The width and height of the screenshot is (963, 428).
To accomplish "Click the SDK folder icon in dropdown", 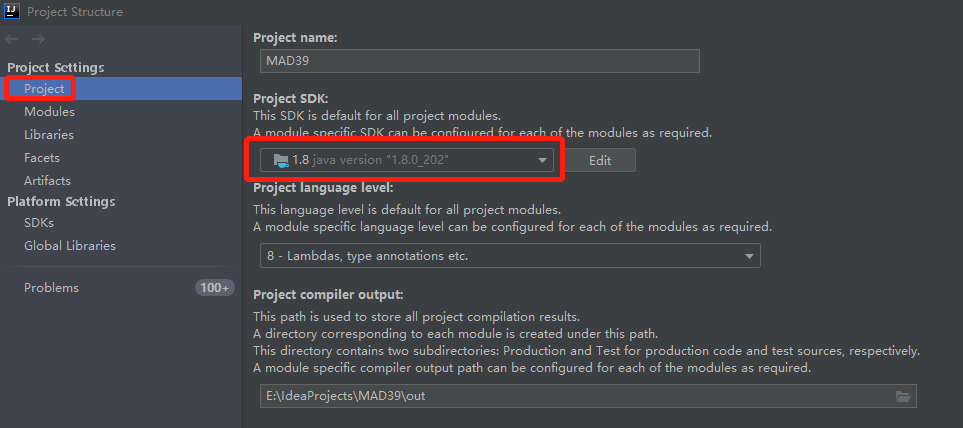I will (x=281, y=160).
